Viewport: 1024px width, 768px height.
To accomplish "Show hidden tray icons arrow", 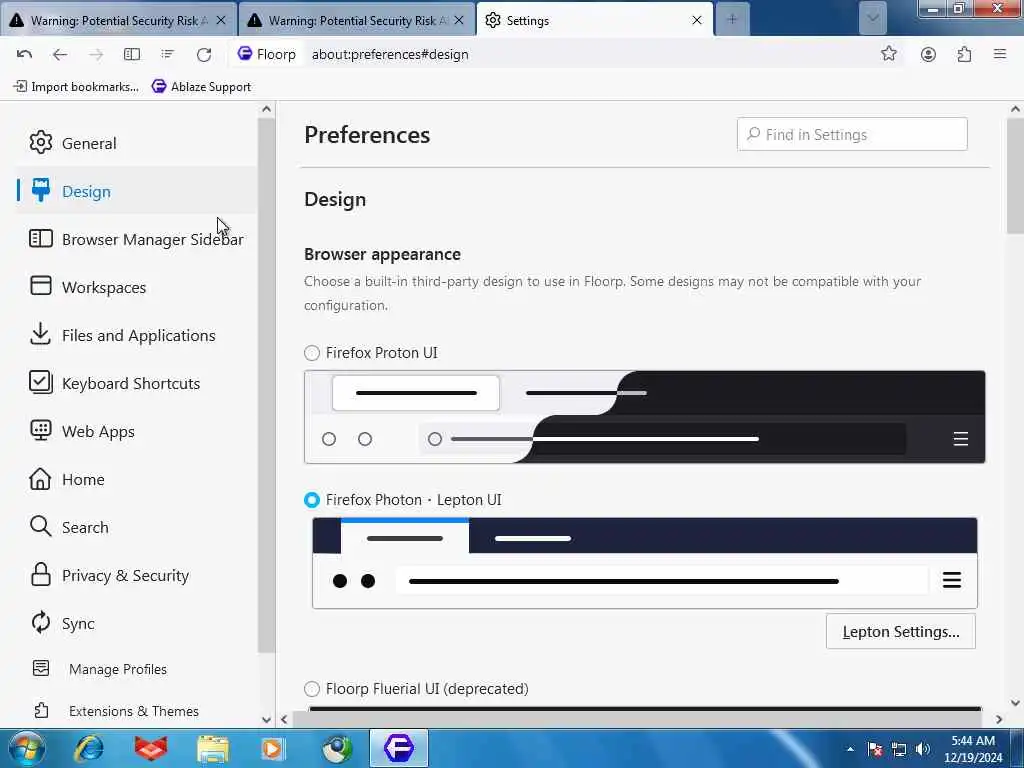I will (850, 749).
